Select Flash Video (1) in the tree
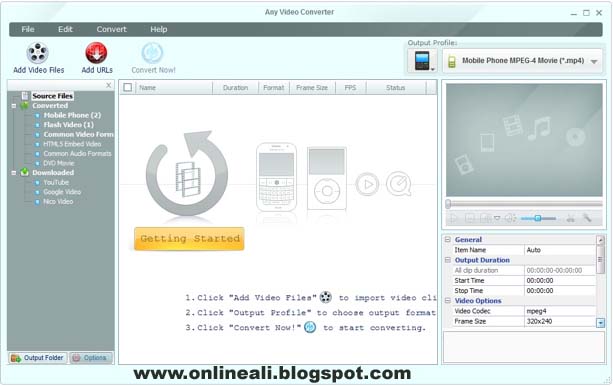The image size is (613, 386). 68,125
